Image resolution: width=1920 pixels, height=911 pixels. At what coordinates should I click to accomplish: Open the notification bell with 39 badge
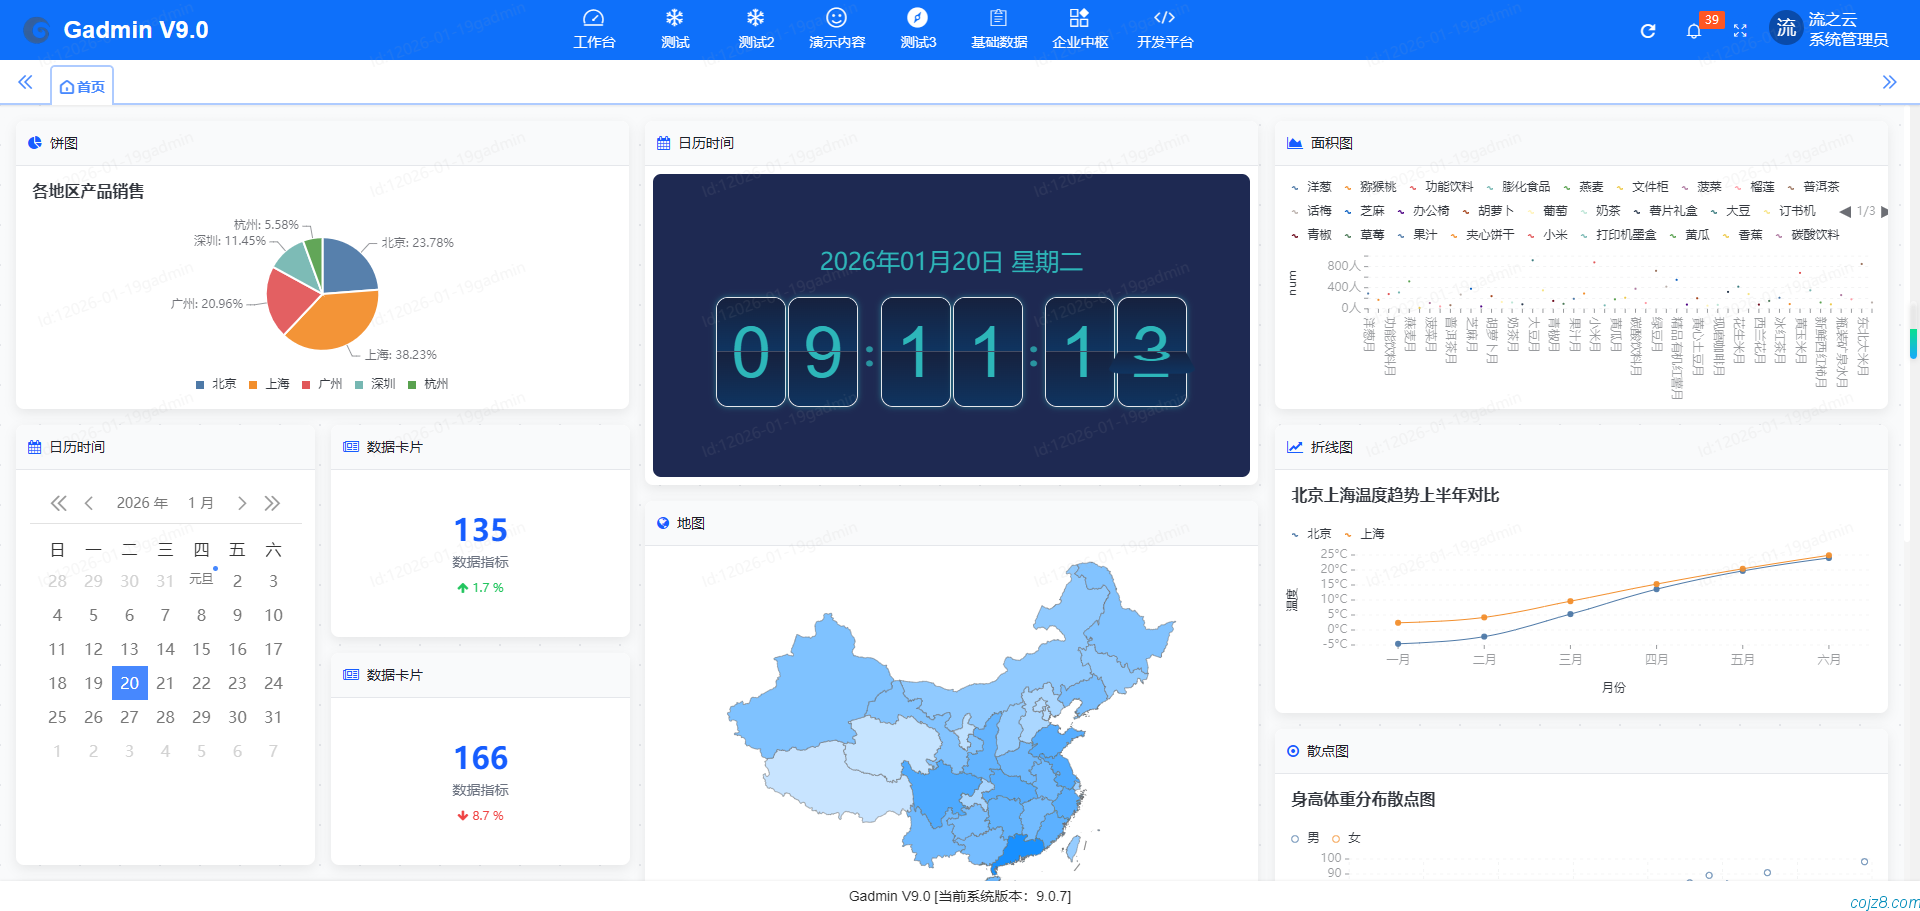click(x=1694, y=31)
